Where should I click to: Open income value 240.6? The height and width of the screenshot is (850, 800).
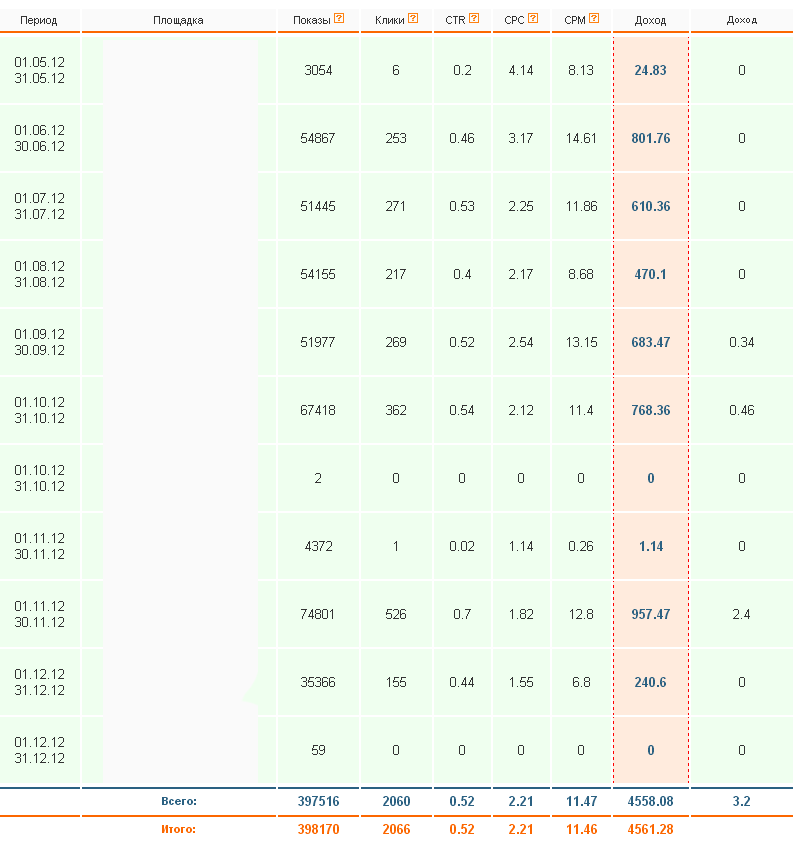650,682
